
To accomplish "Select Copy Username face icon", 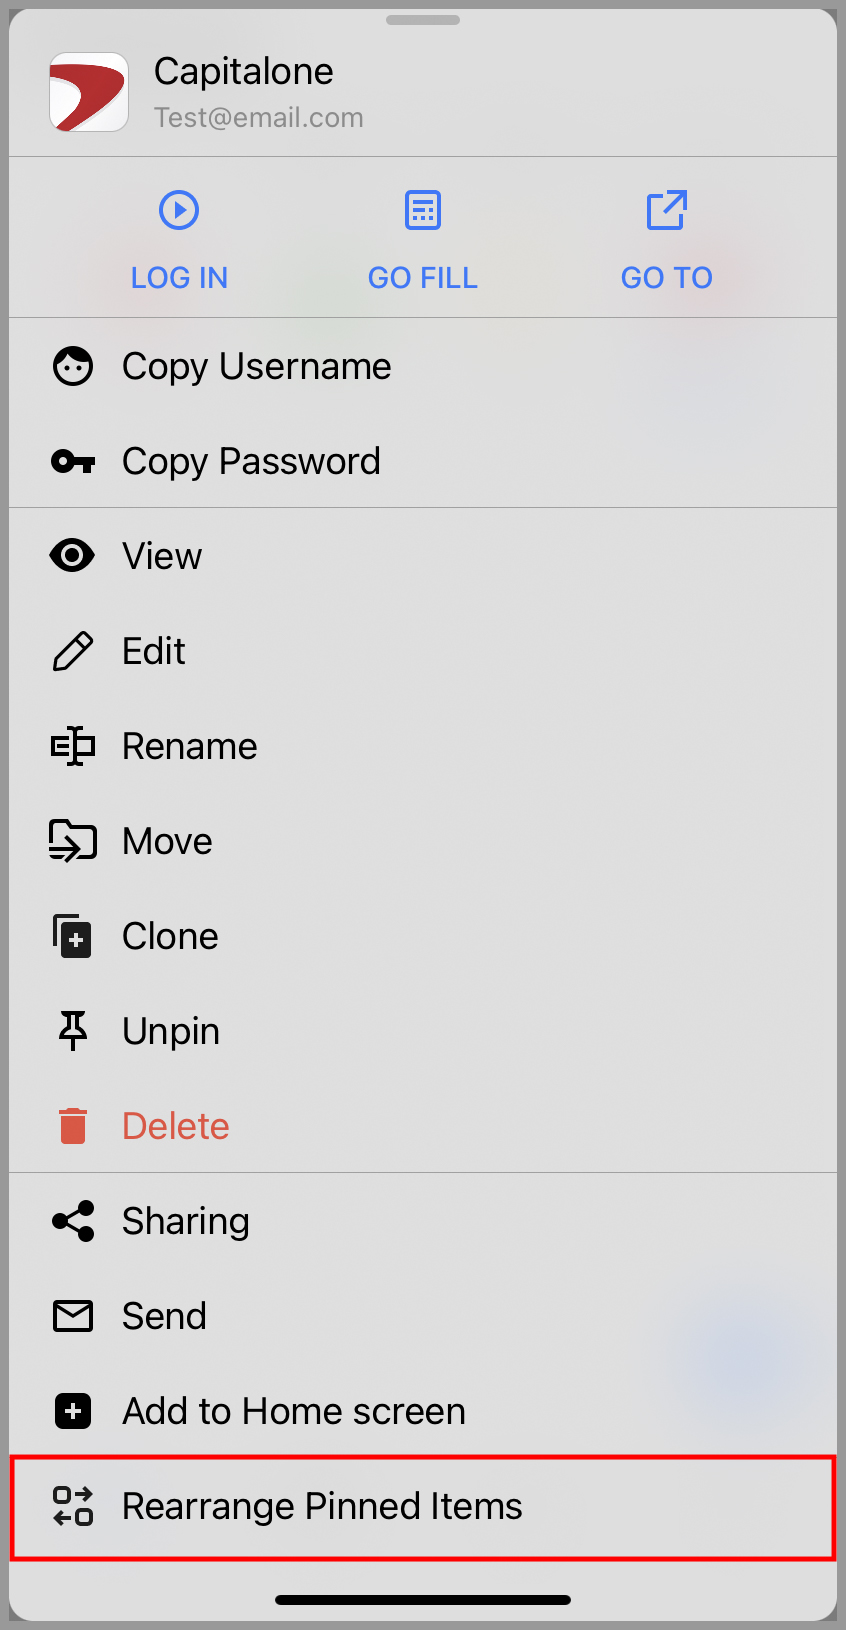I will pyautogui.click(x=73, y=366).
